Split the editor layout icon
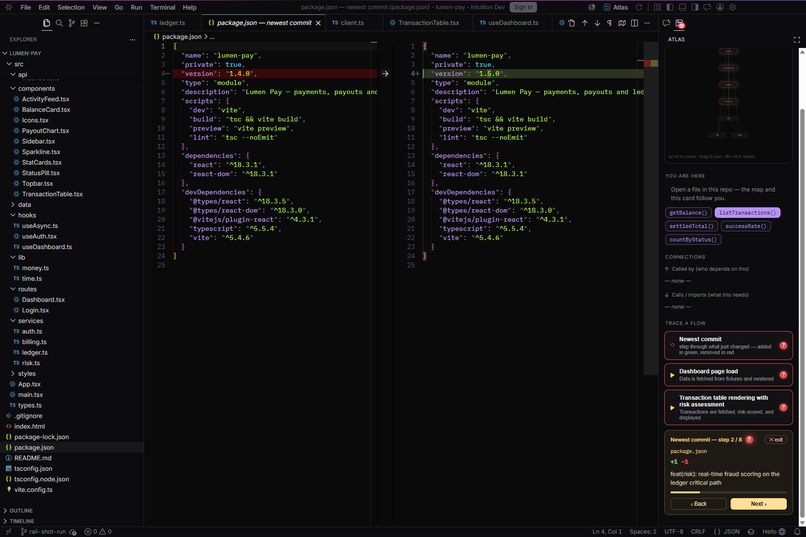806x537 pixels. coord(634,23)
